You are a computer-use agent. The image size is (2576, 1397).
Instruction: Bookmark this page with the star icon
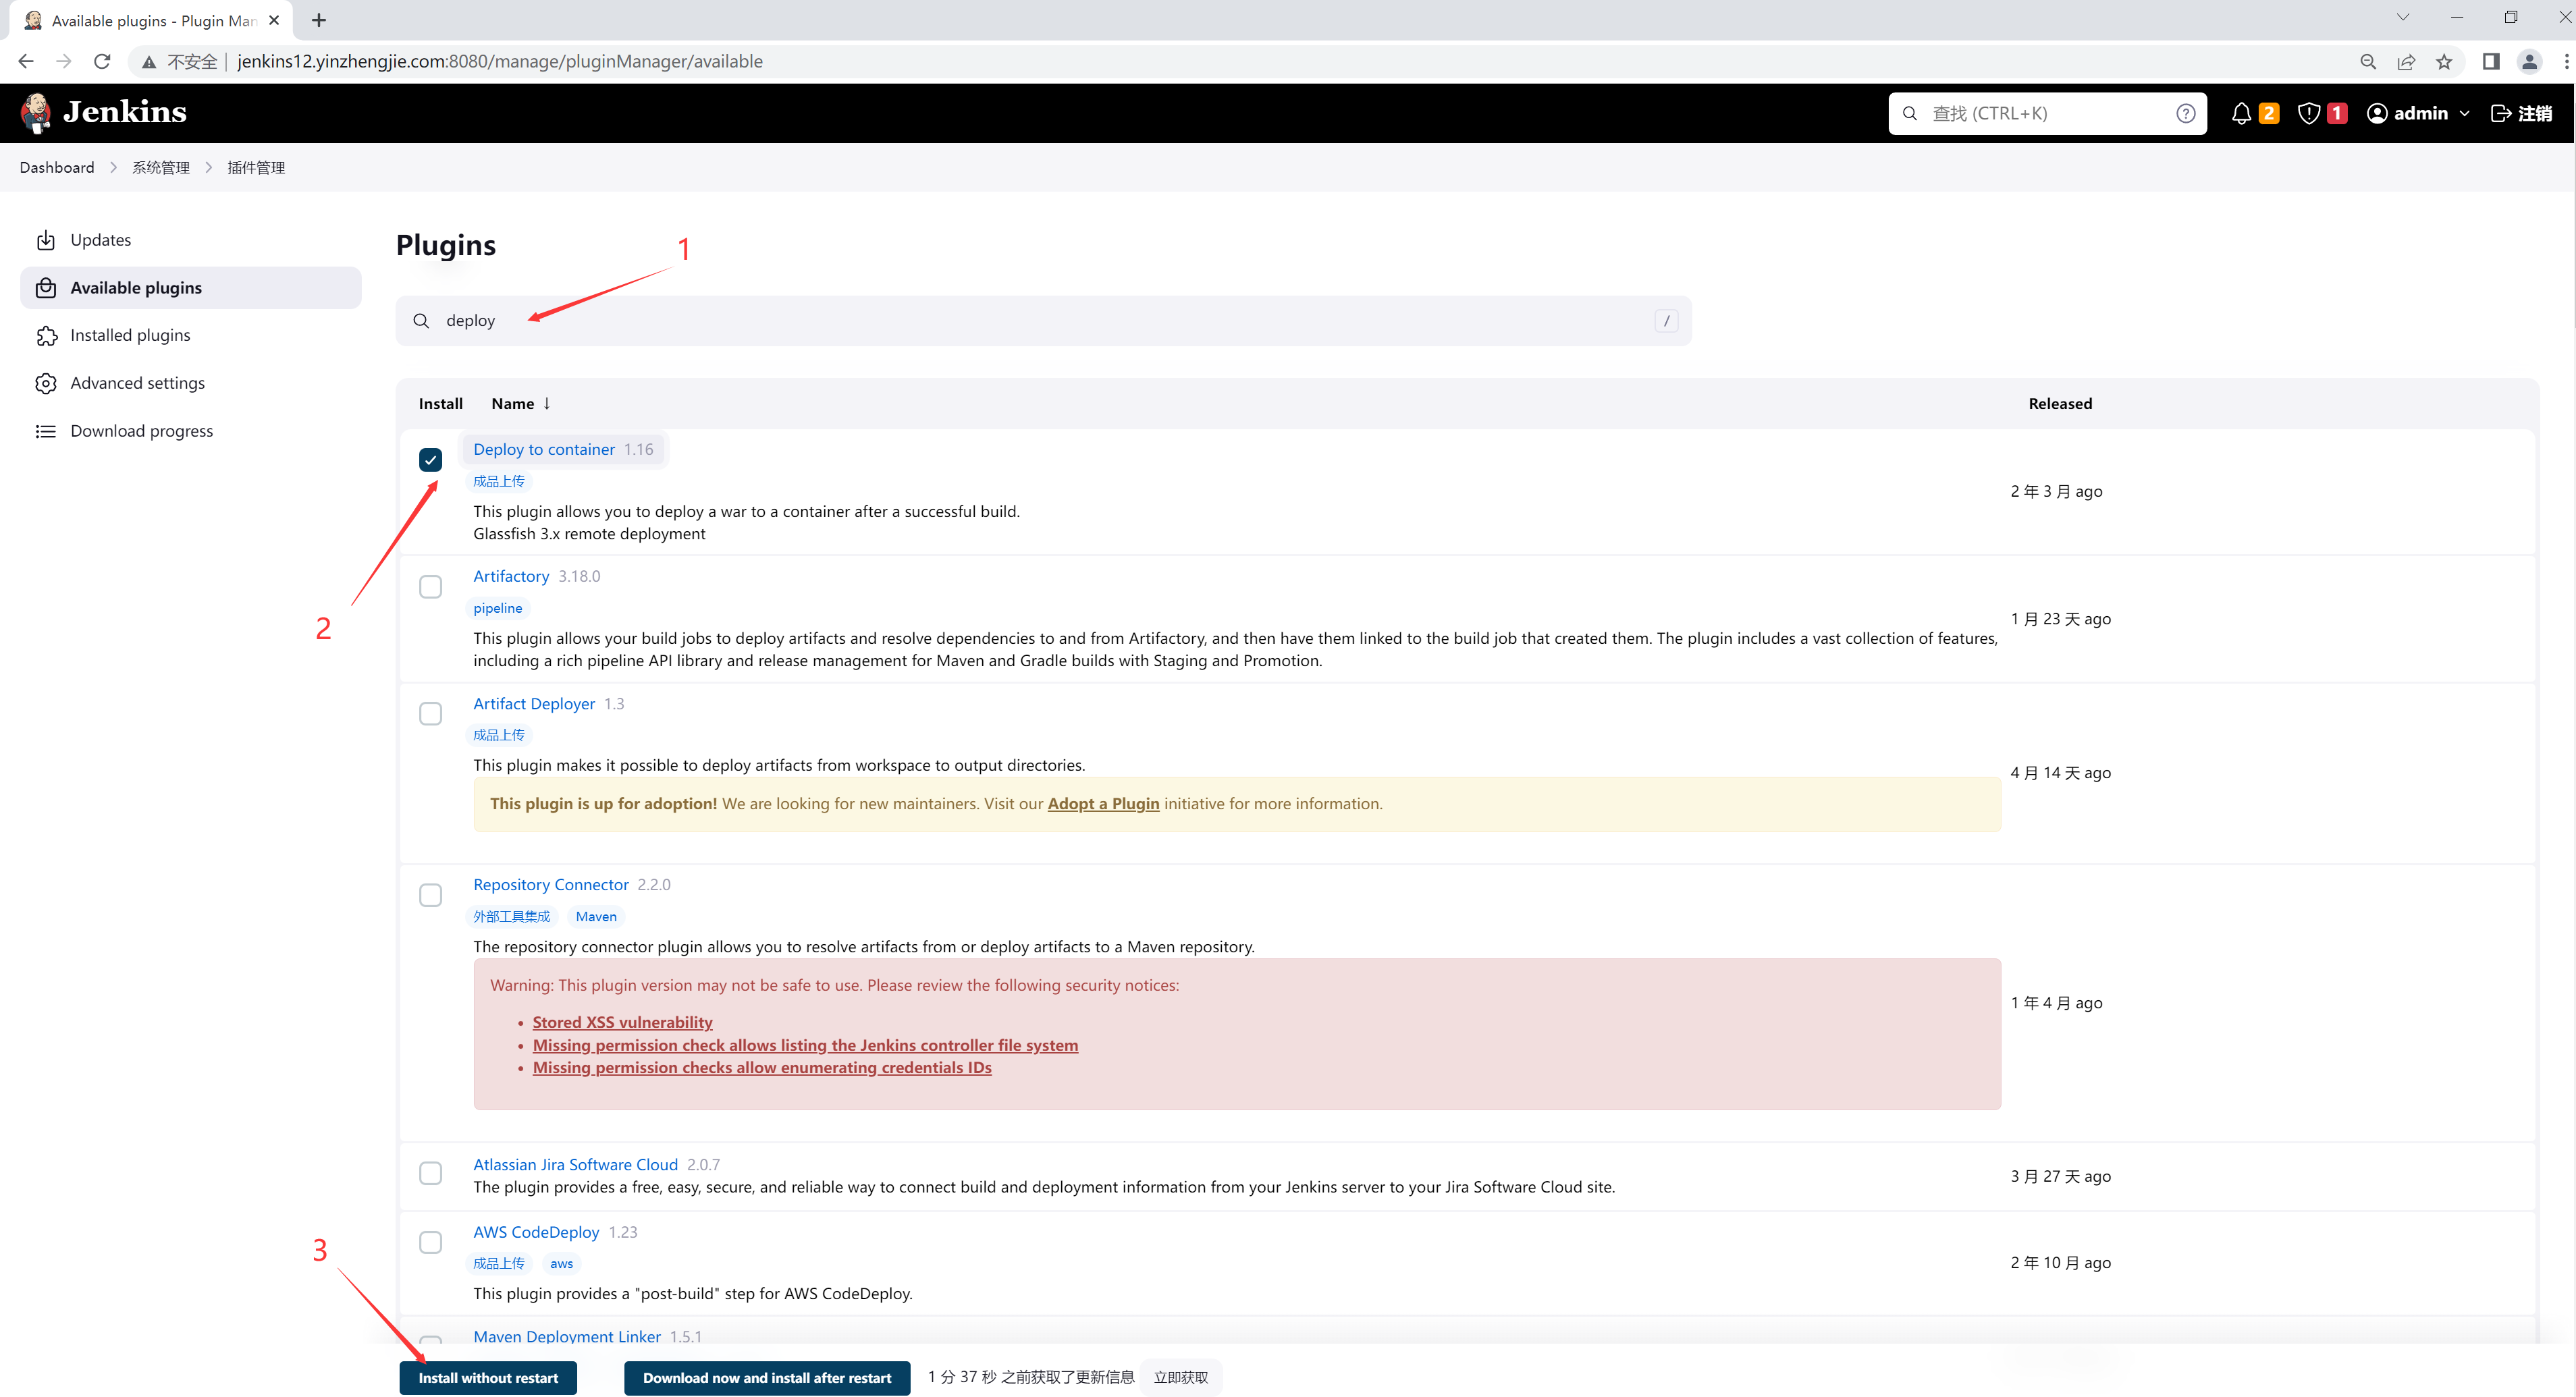[2444, 62]
